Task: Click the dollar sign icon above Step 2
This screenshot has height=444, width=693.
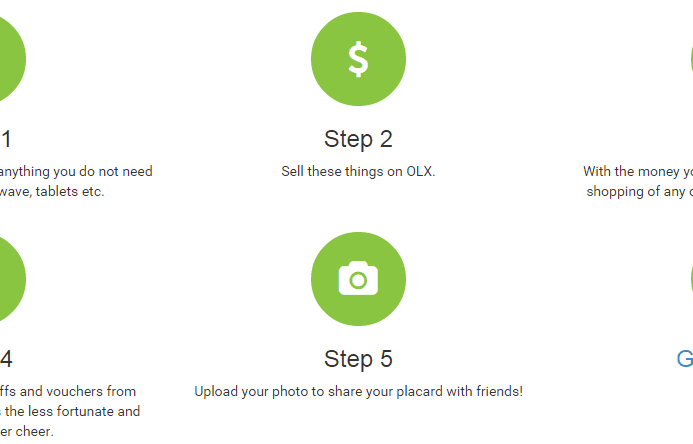Action: 358,59
